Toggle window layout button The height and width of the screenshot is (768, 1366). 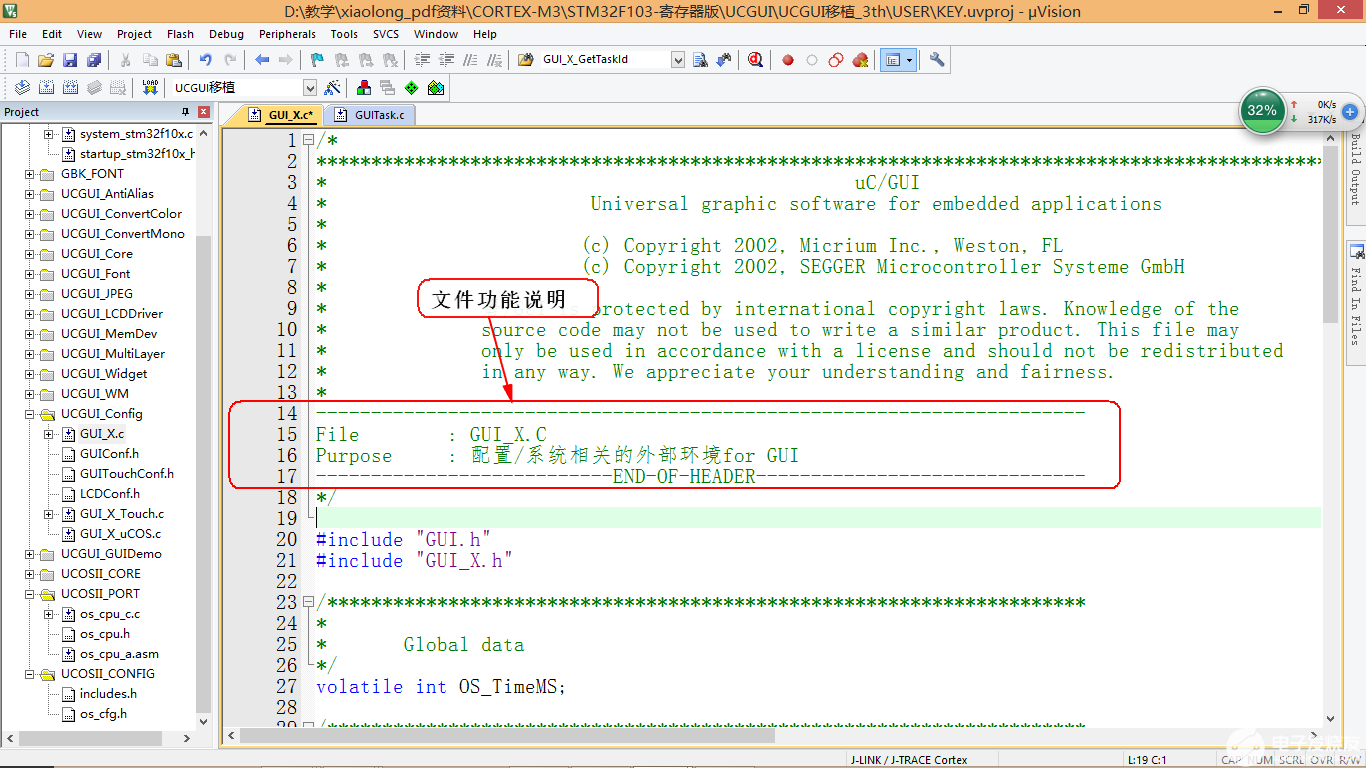tap(892, 60)
